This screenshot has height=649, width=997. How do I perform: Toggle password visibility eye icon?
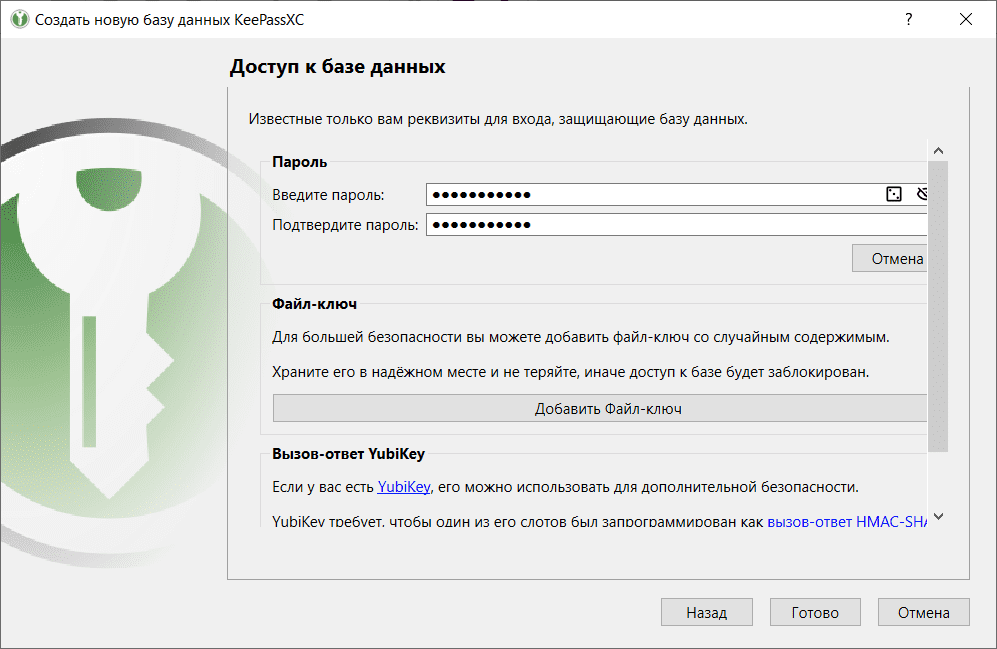pos(921,195)
